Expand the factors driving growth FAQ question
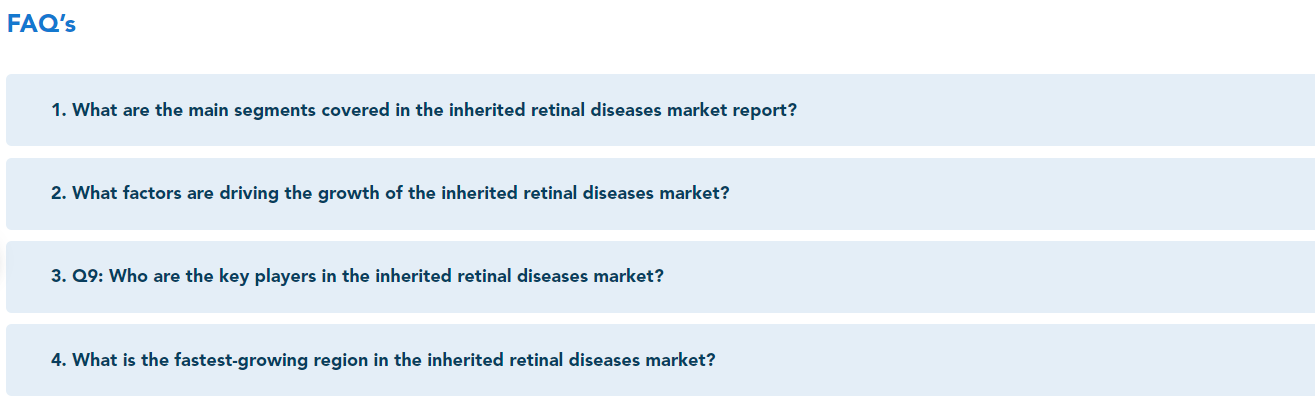This screenshot has width=1315, height=399. pyautogui.click(x=660, y=193)
